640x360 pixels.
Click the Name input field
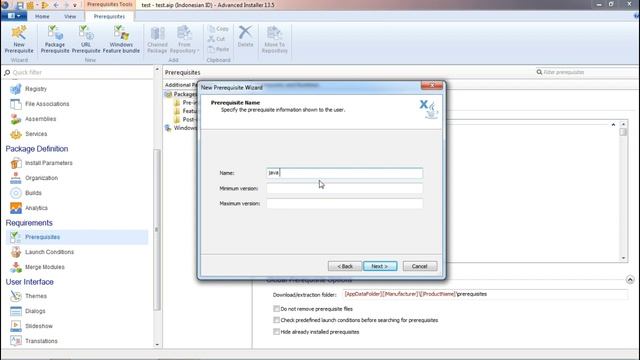[344, 173]
